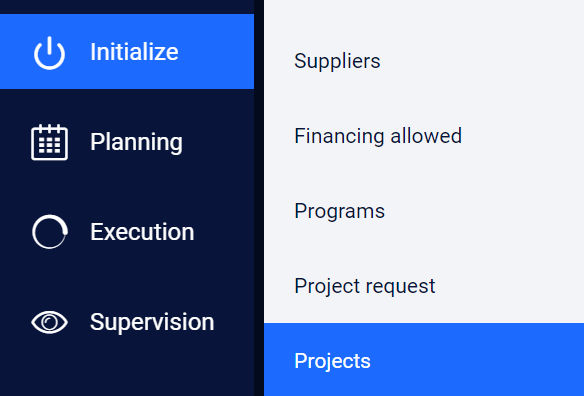Select the Financing allowed entry

[378, 136]
